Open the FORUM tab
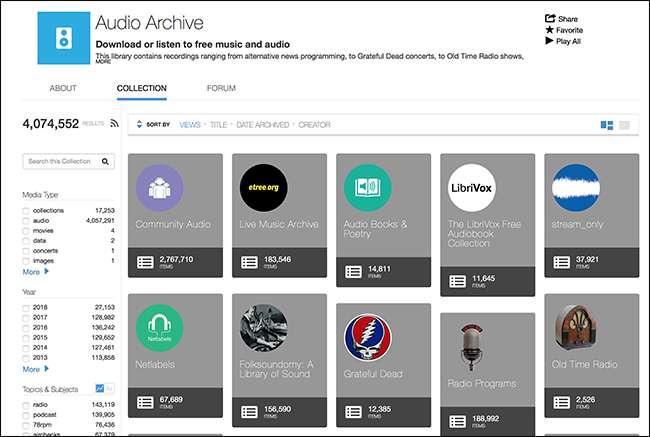Viewport: 650px width, 437px height. pos(221,88)
